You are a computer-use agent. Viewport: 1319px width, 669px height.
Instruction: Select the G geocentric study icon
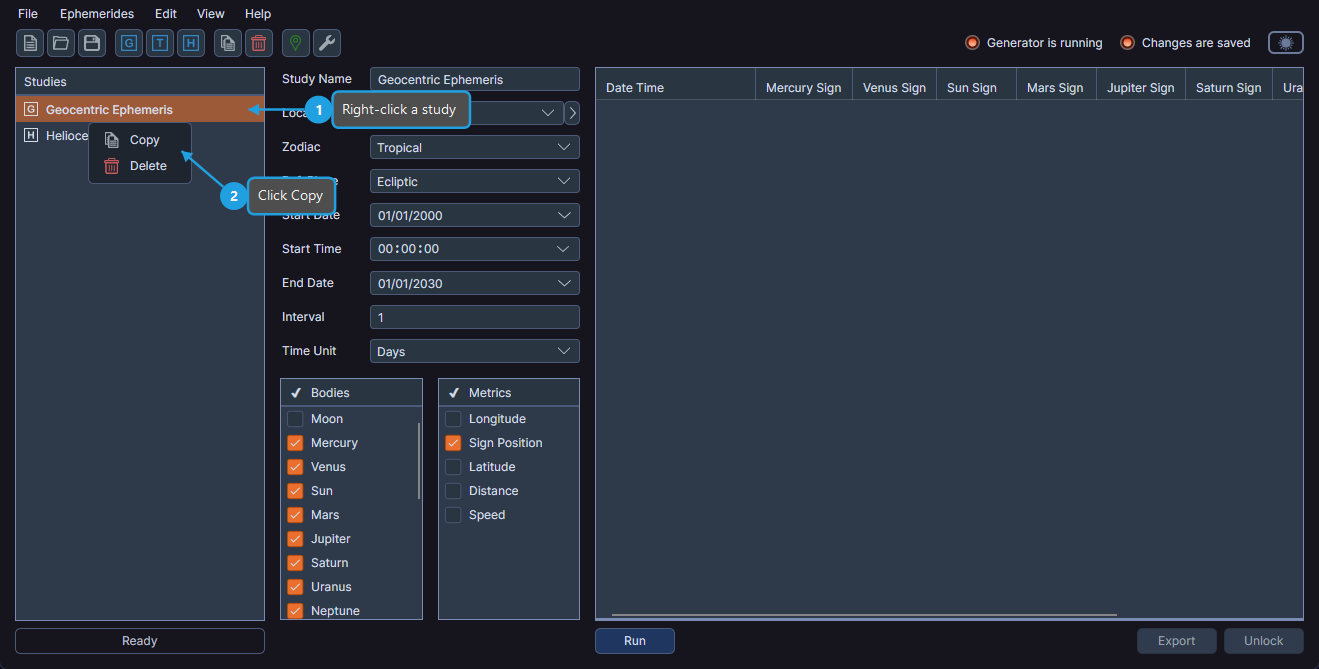point(128,43)
